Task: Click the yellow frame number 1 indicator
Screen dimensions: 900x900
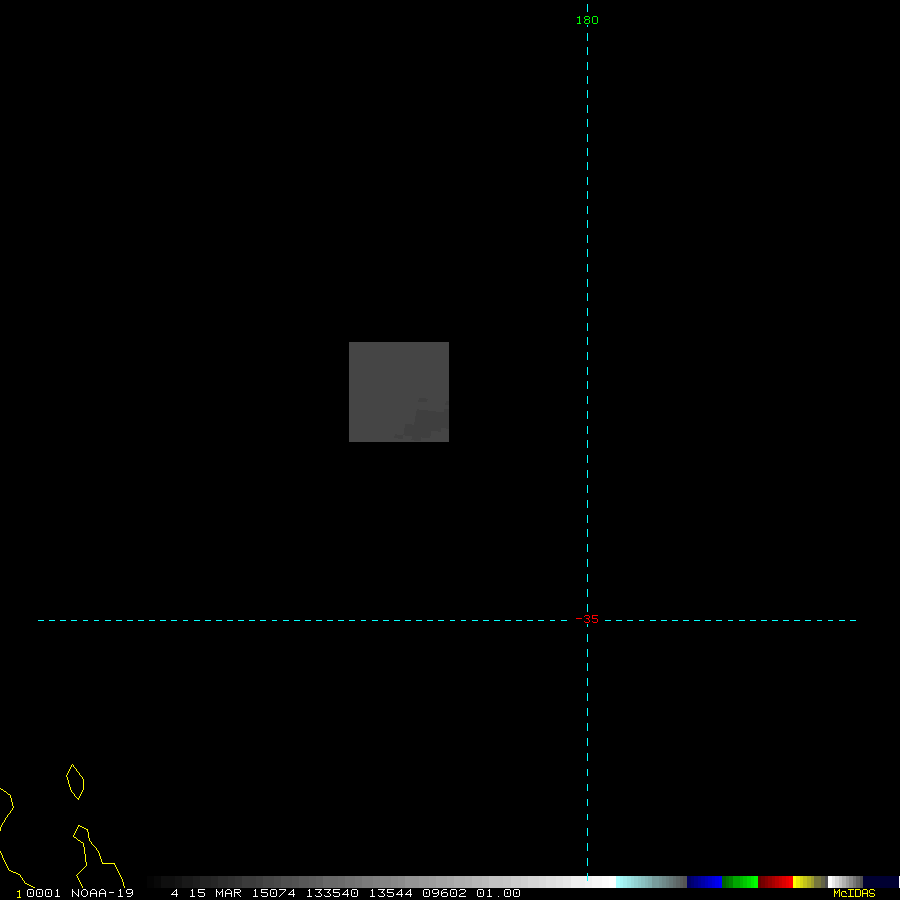Action: tap(19, 894)
